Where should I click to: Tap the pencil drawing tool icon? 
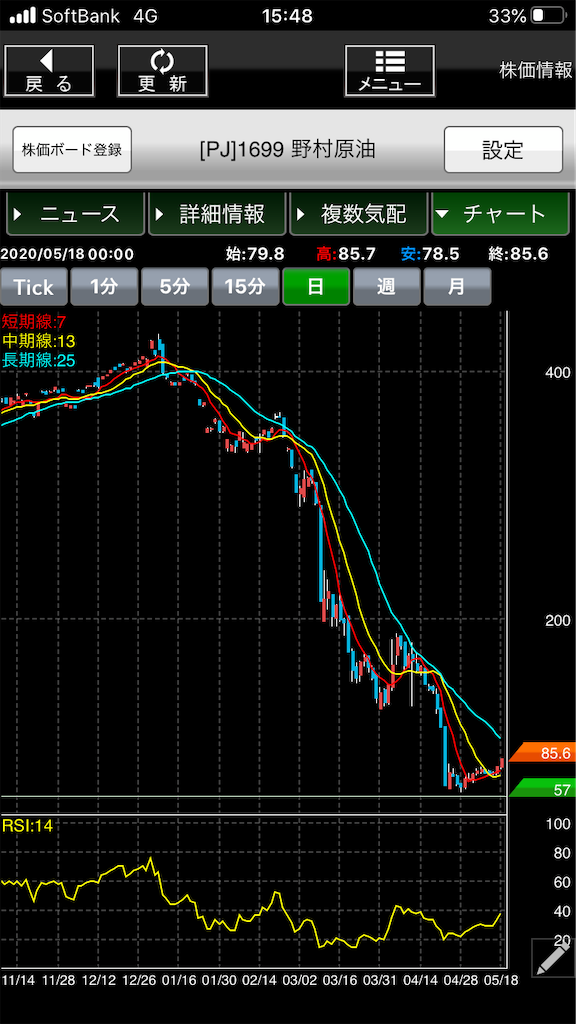pyautogui.click(x=552, y=958)
